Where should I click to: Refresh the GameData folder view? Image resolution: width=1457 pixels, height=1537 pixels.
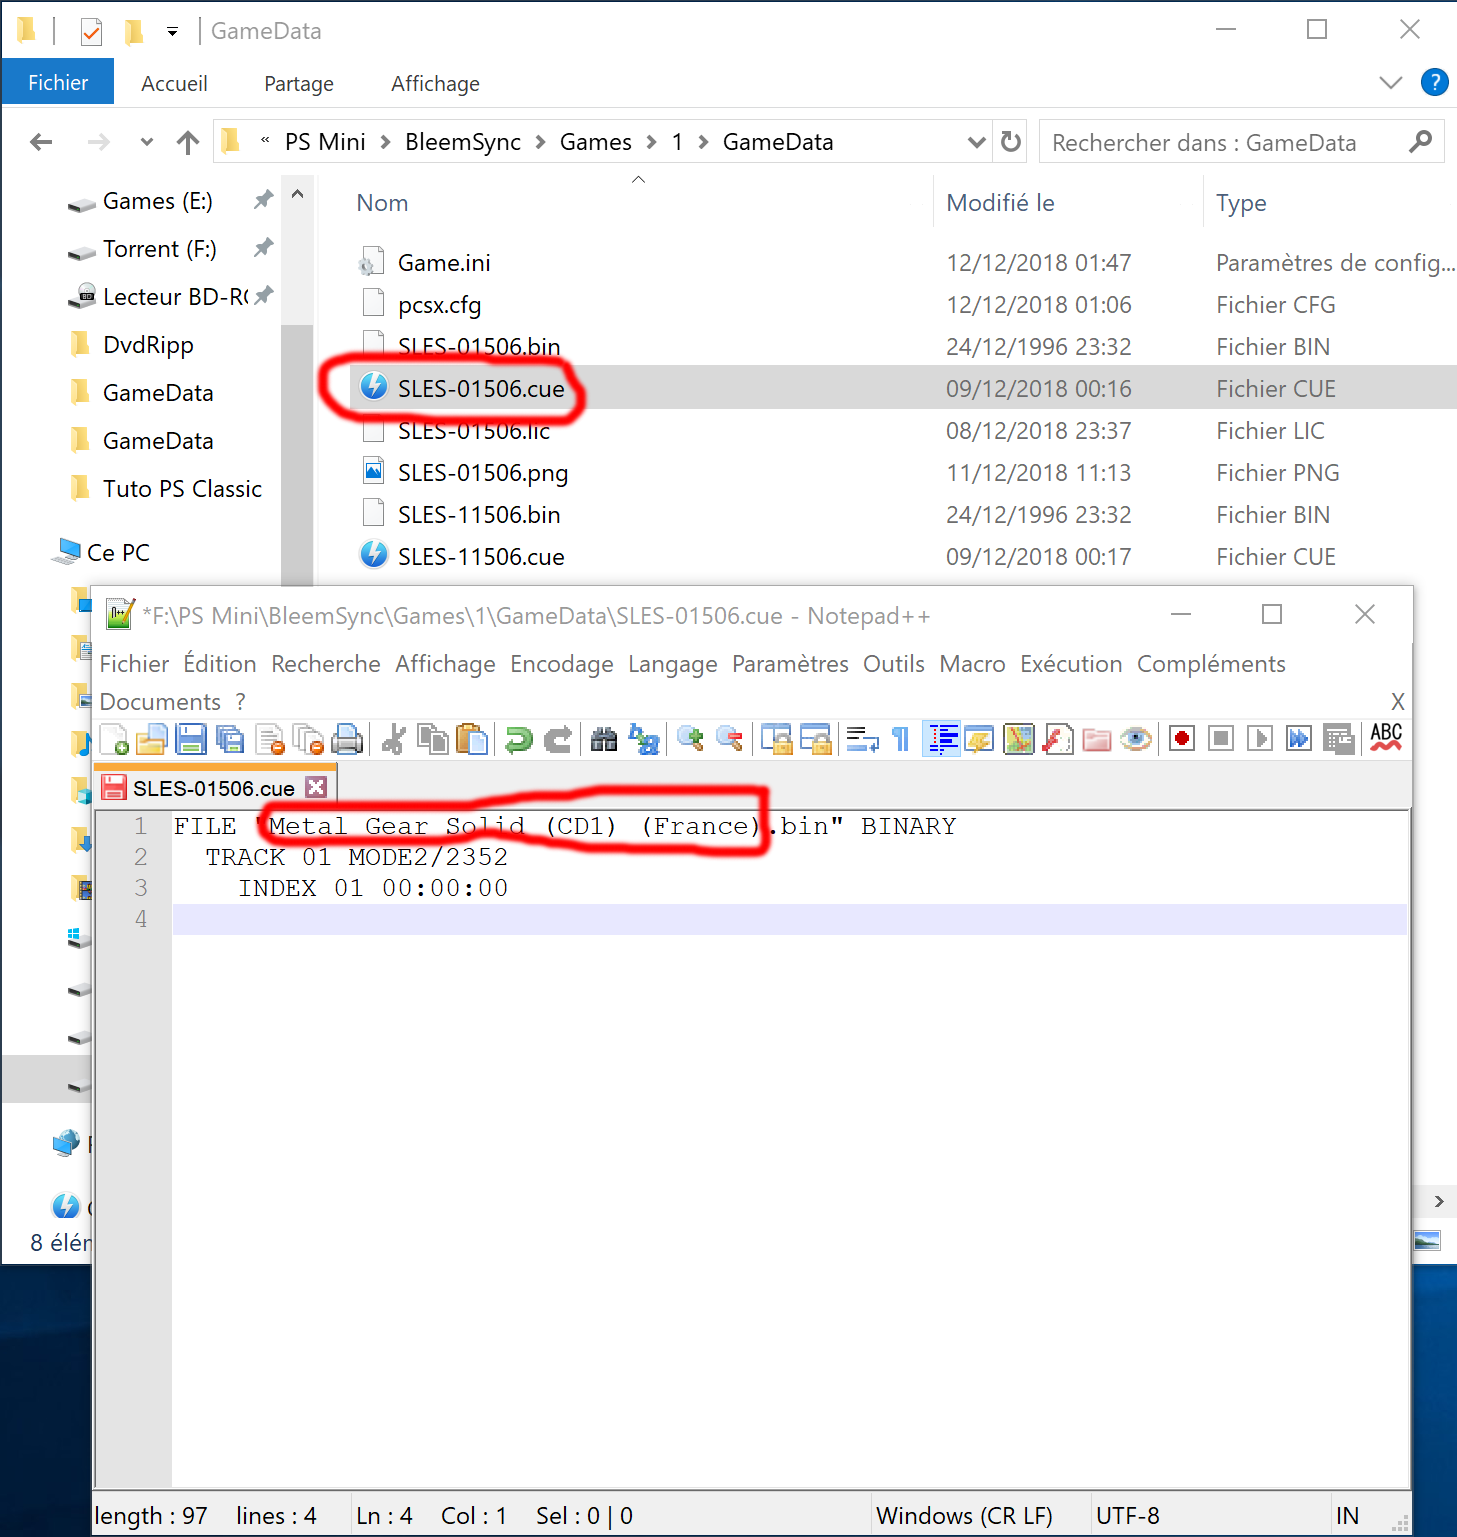coord(1011,142)
